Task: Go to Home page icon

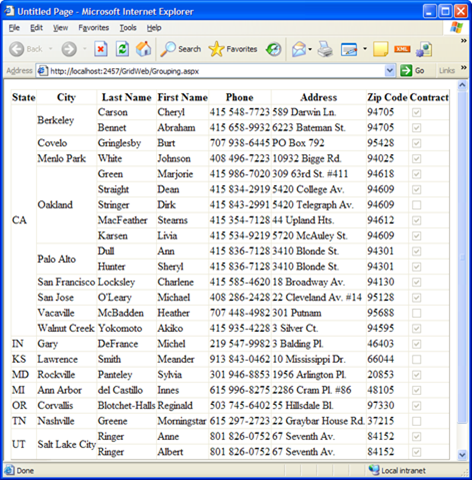Action: [144, 49]
